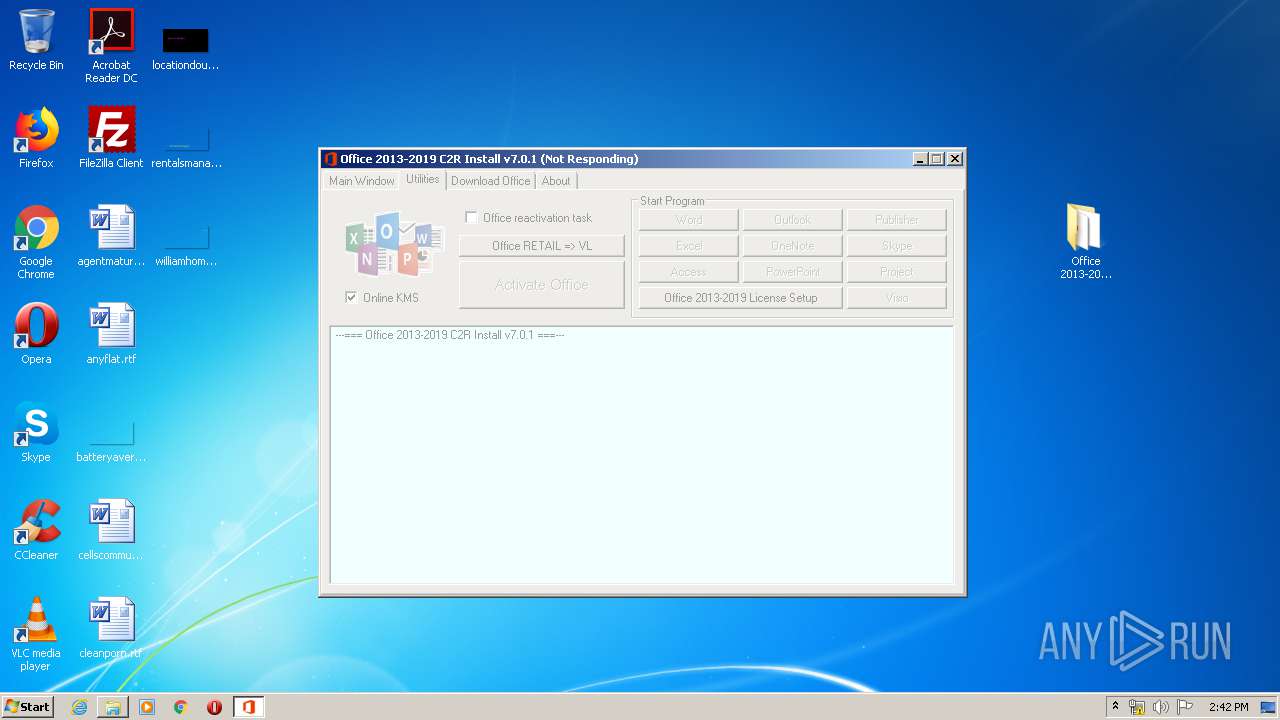Start Excel program button

[688, 246]
